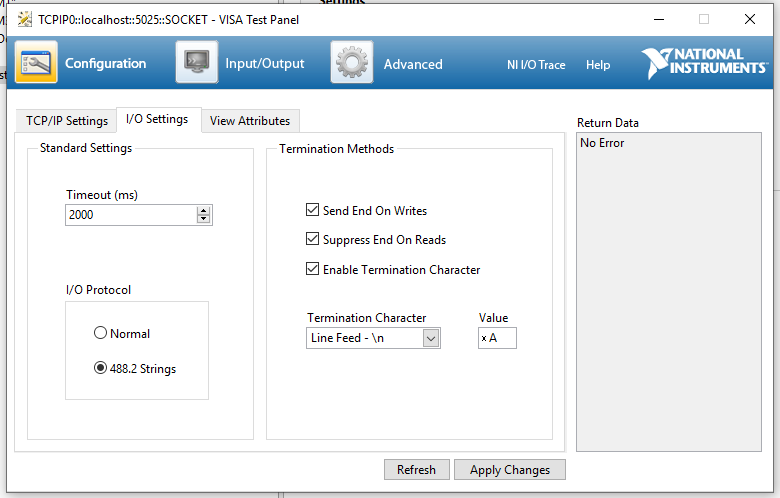Screen dimensions: 780x498
Task: Select the Normal I/O protocol radio button
Action: pyautogui.click(x=100, y=333)
